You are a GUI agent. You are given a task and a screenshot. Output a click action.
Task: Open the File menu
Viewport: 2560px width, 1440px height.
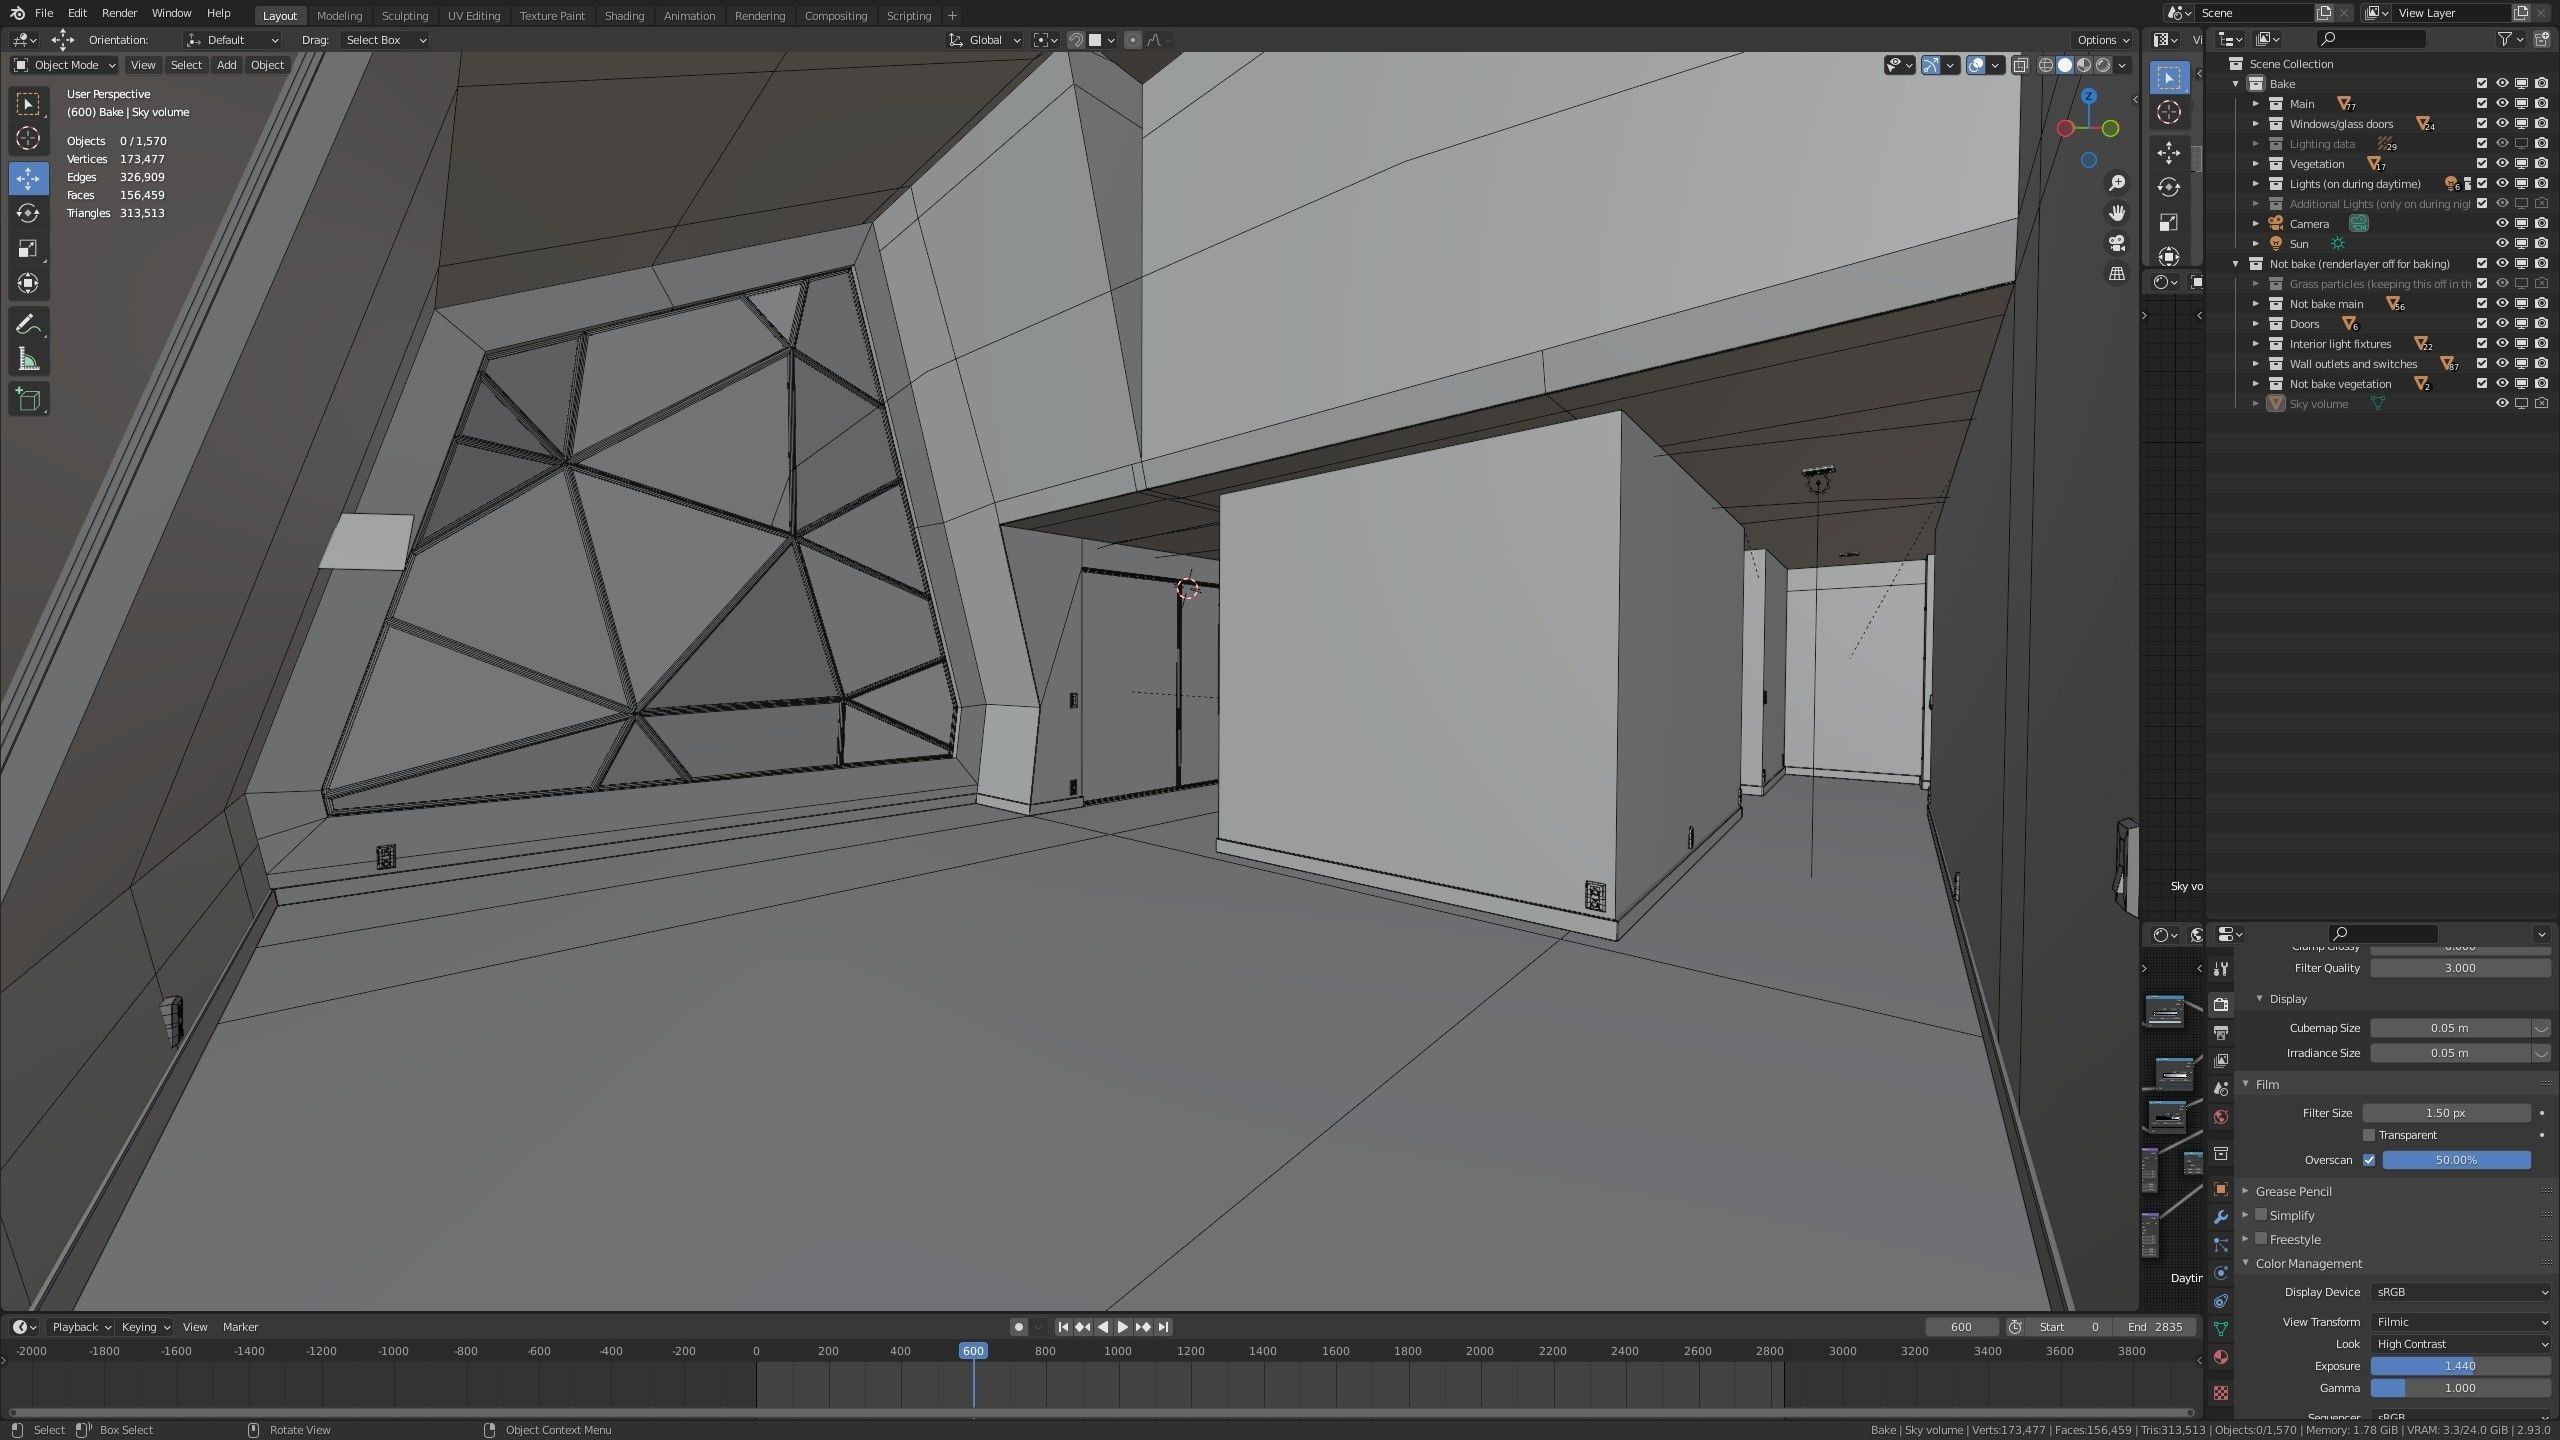pos(44,13)
